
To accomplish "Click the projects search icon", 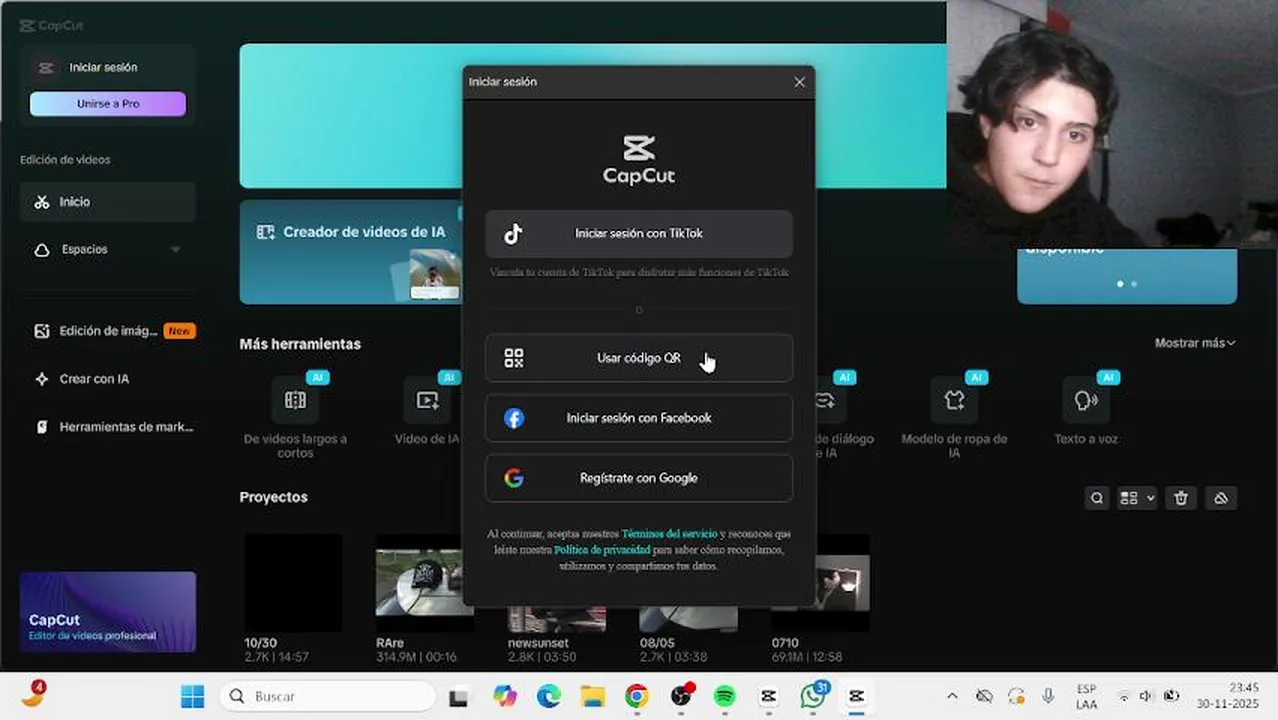I will pos(1097,498).
